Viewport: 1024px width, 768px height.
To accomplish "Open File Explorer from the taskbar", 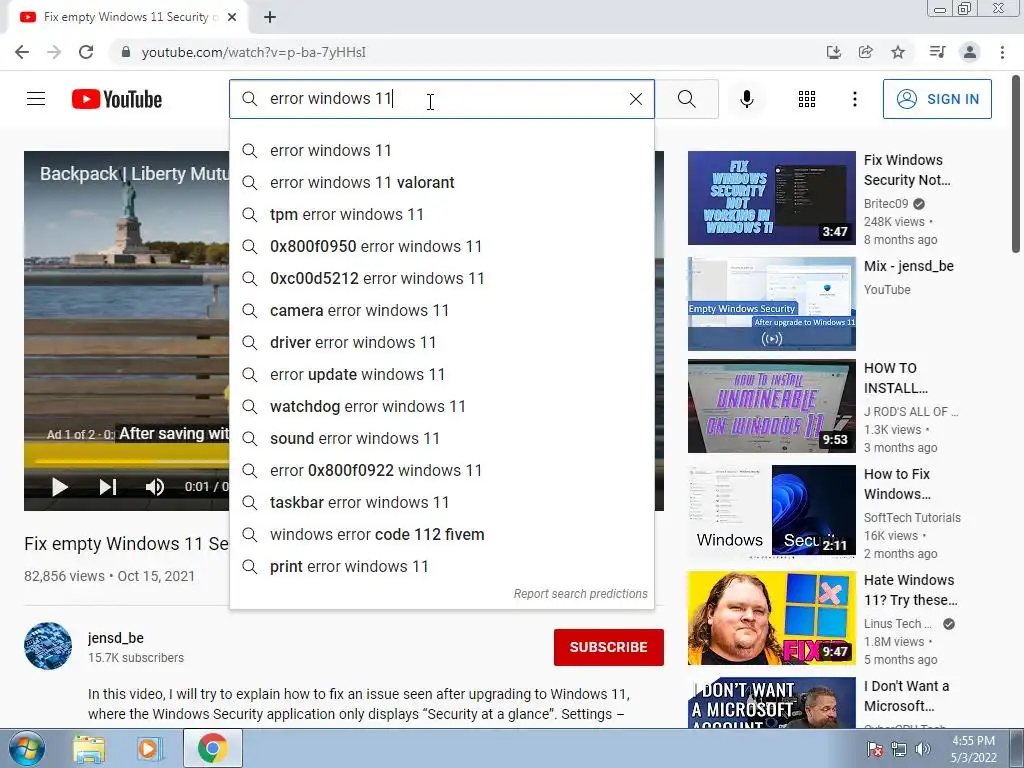I will 89,749.
